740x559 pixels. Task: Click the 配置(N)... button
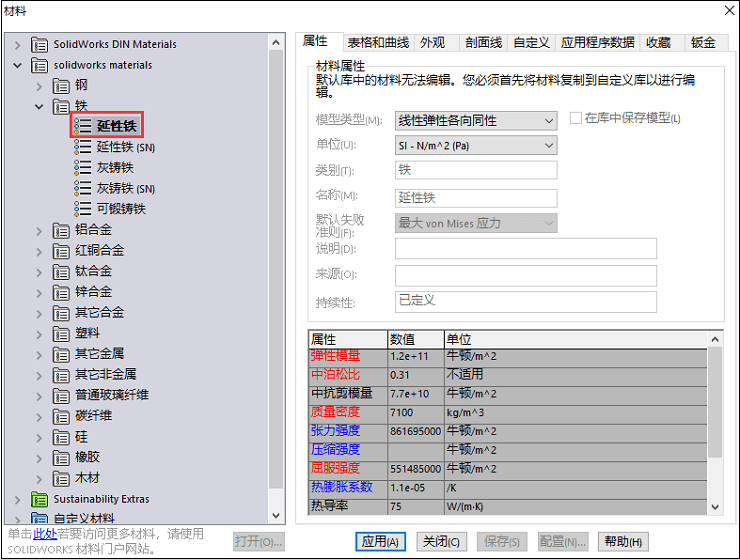pyautogui.click(x=563, y=542)
